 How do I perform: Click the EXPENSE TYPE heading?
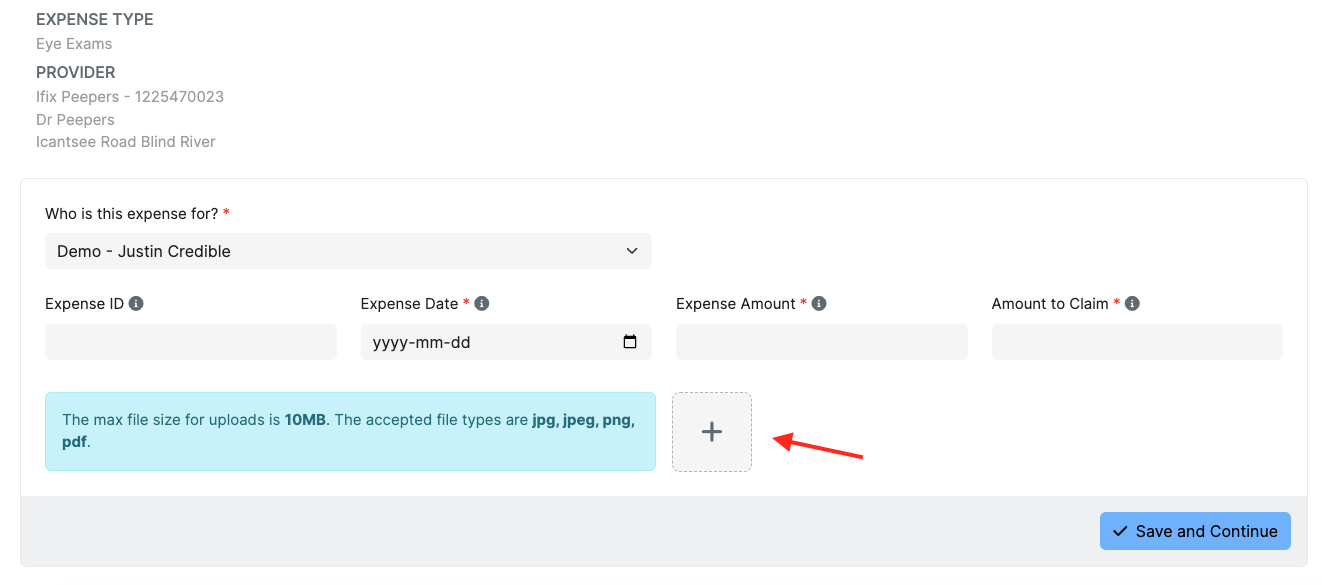point(95,19)
